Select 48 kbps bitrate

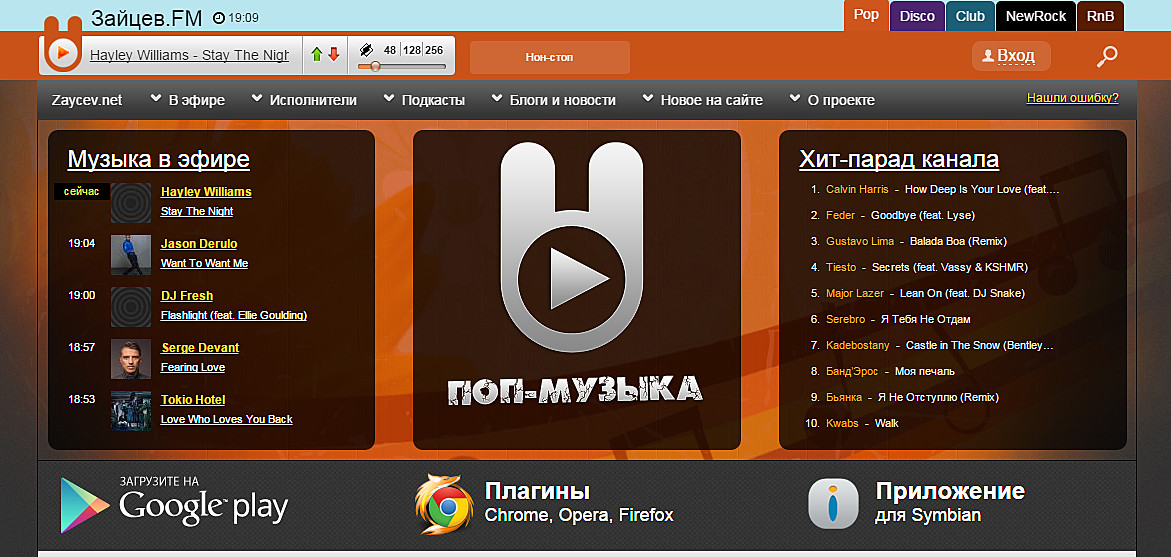point(390,50)
